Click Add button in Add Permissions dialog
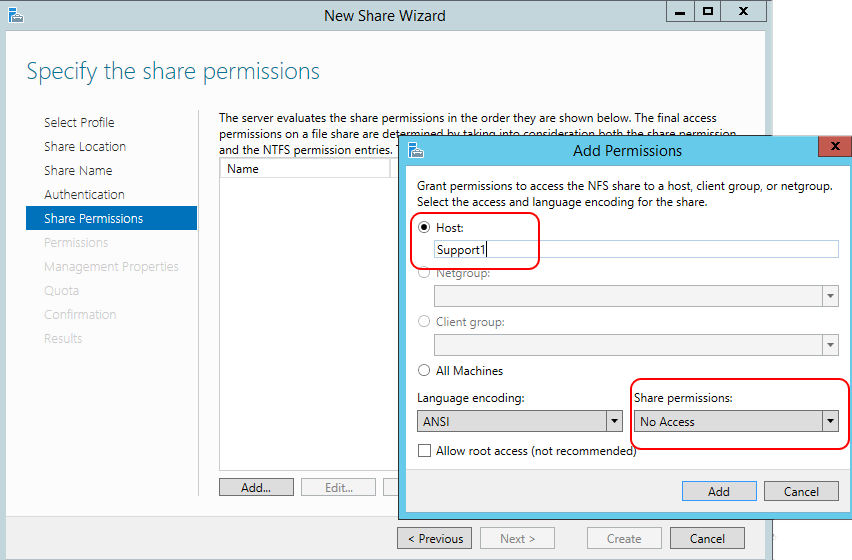Viewport: 852px width, 560px height. [x=719, y=491]
